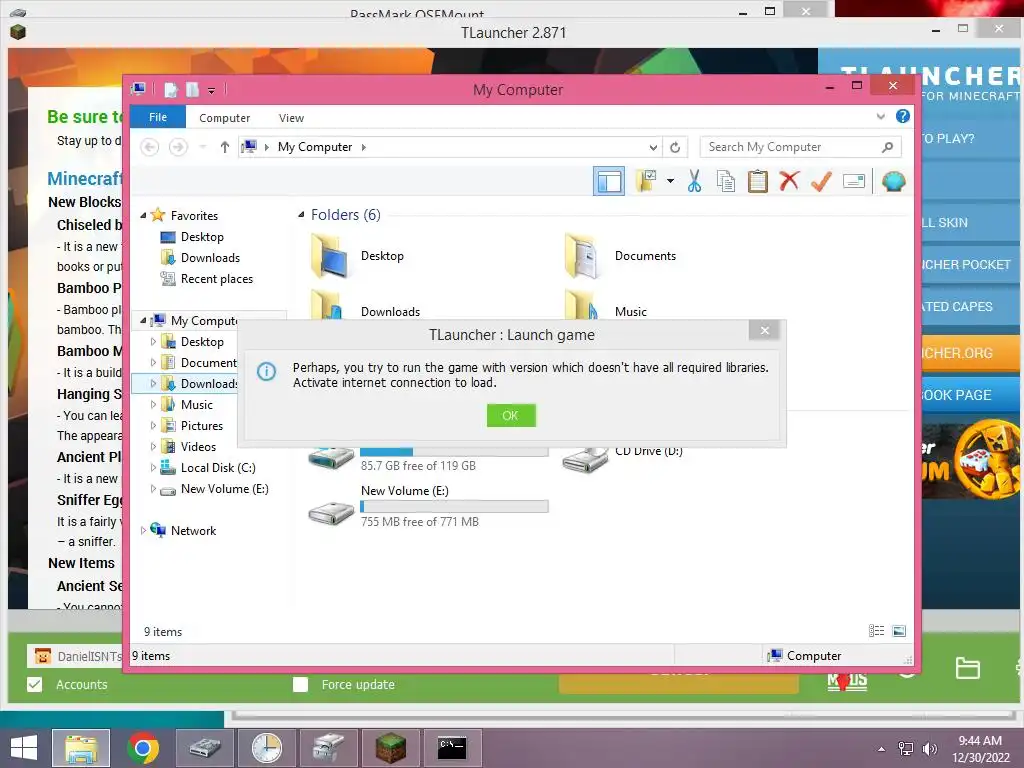Expand the Pictures node in the tree
The height and width of the screenshot is (768, 1024).
pyautogui.click(x=153, y=426)
